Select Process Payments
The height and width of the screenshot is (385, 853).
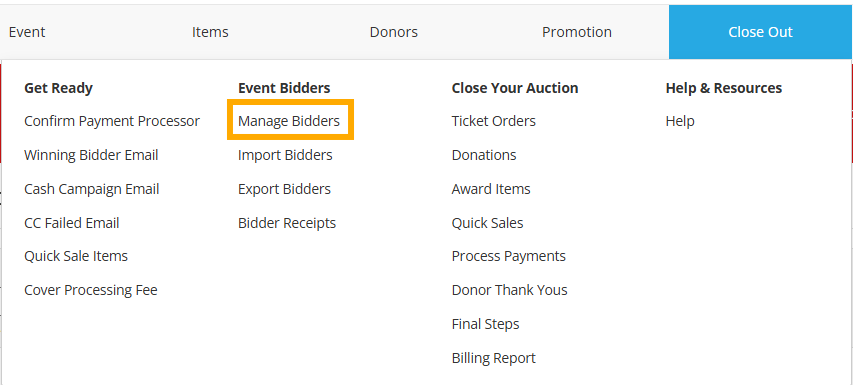tap(509, 256)
